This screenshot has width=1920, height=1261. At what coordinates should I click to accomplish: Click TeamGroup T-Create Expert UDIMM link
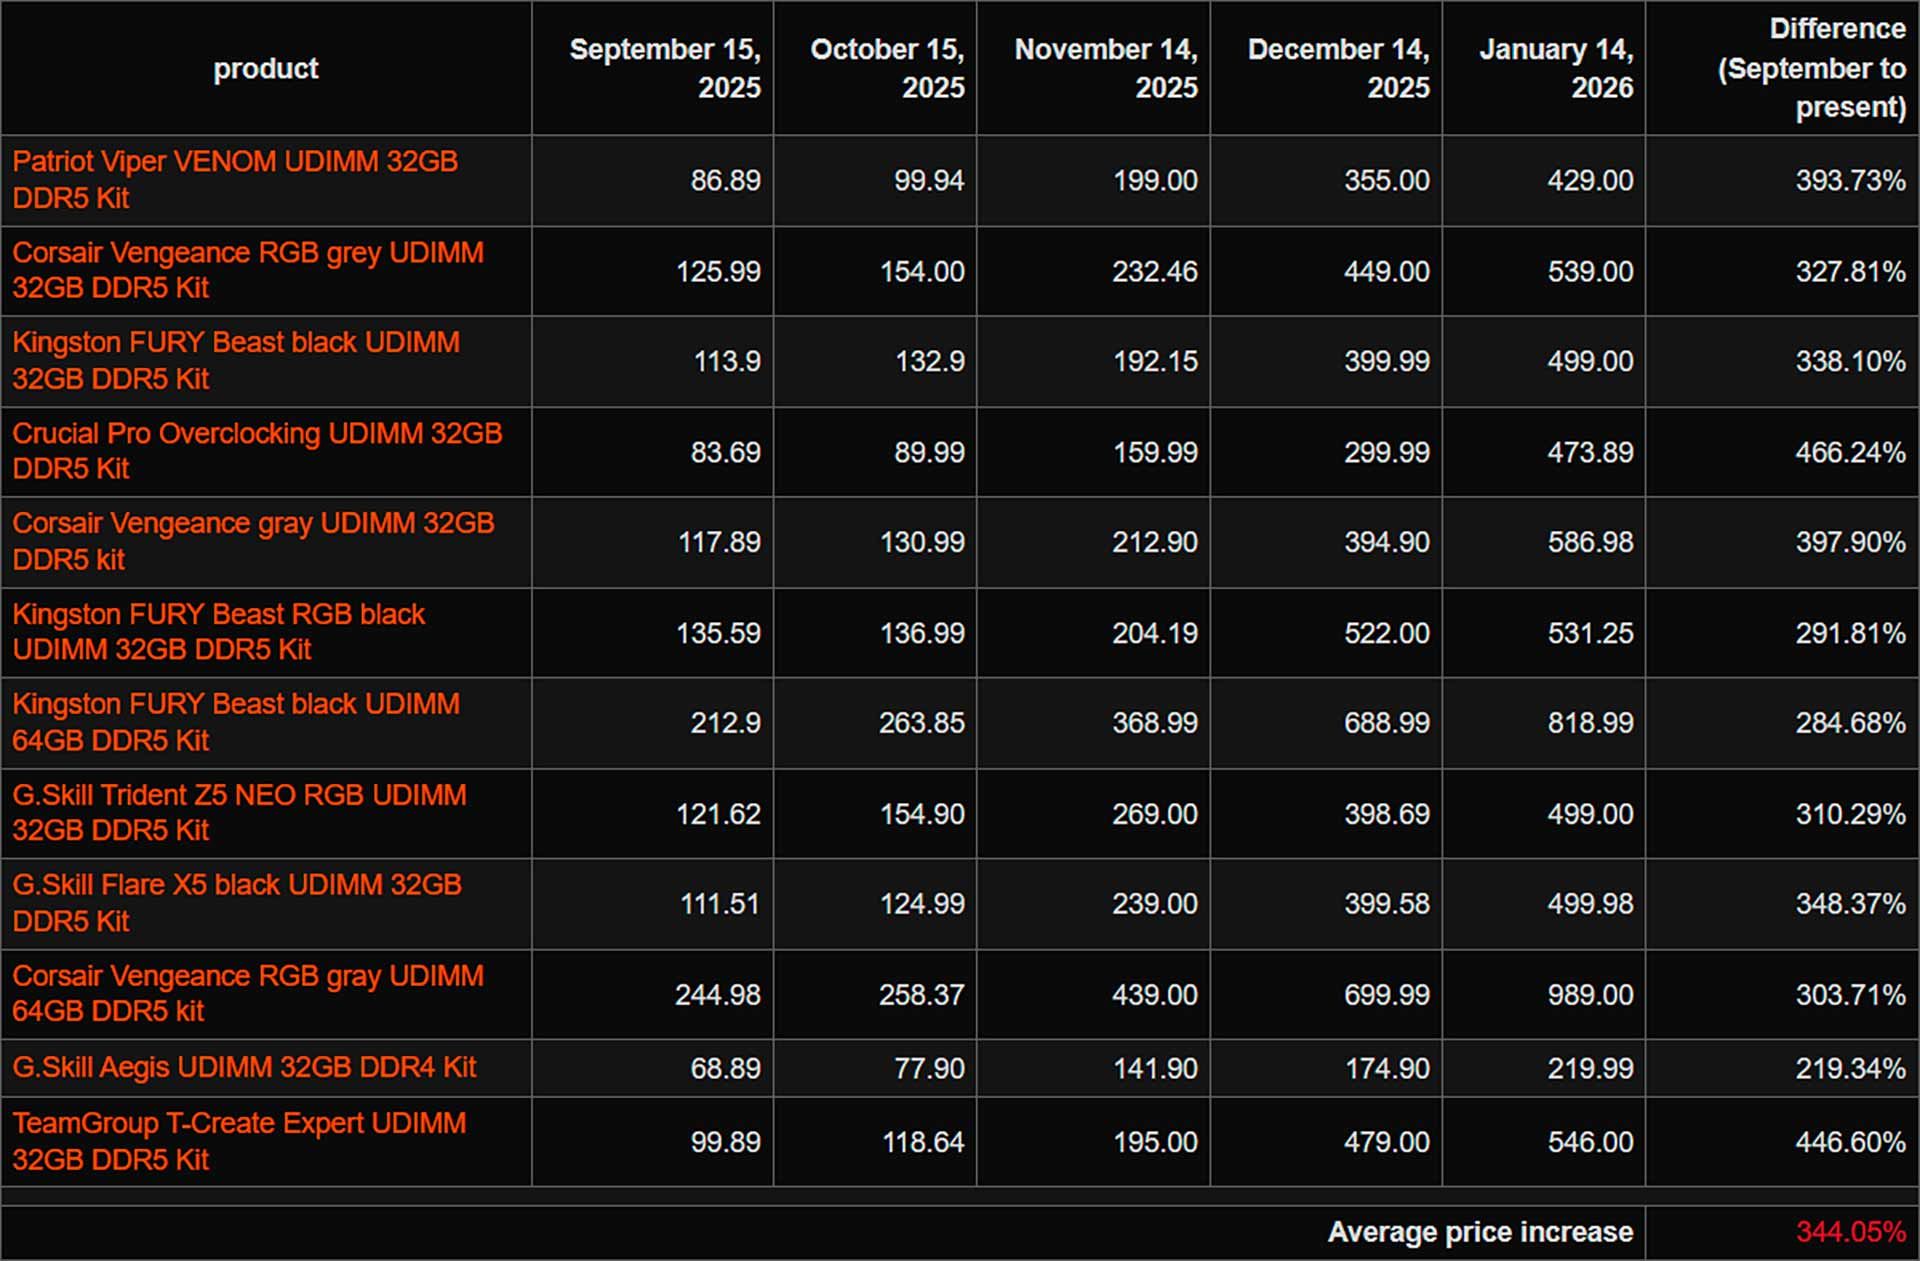tap(238, 1124)
